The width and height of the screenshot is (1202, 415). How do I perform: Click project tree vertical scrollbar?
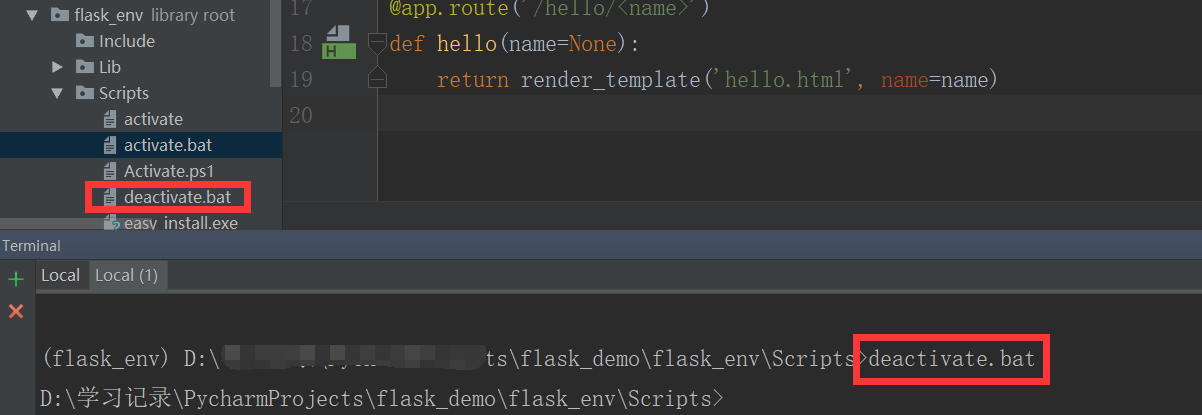(x=276, y=45)
